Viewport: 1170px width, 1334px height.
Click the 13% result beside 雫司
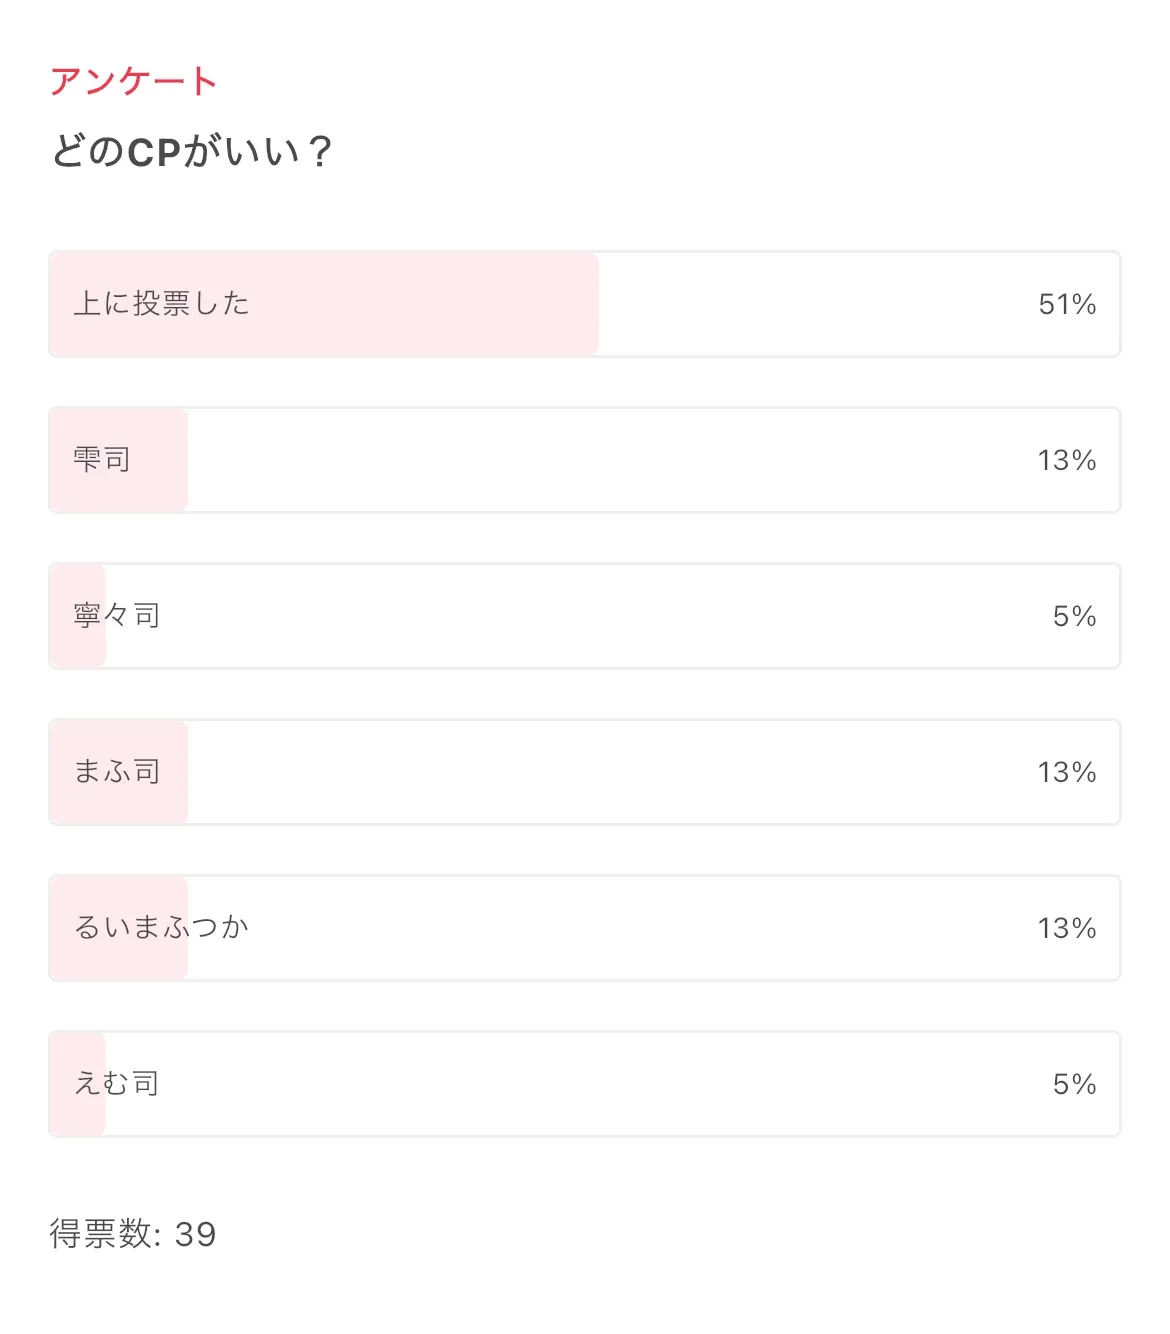pyautogui.click(x=1067, y=460)
